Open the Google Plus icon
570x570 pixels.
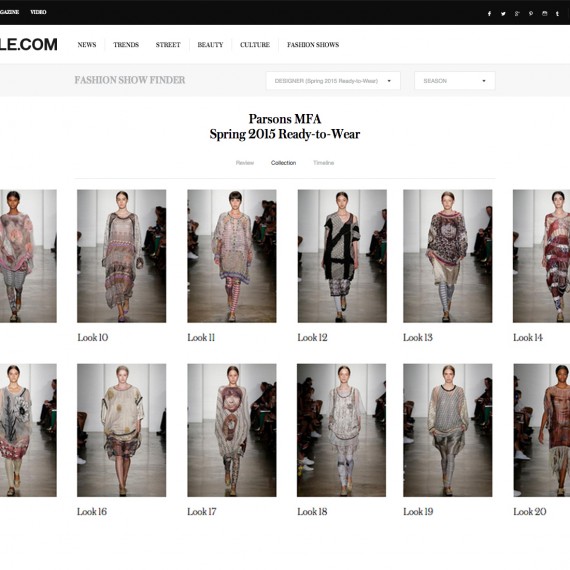point(517,14)
